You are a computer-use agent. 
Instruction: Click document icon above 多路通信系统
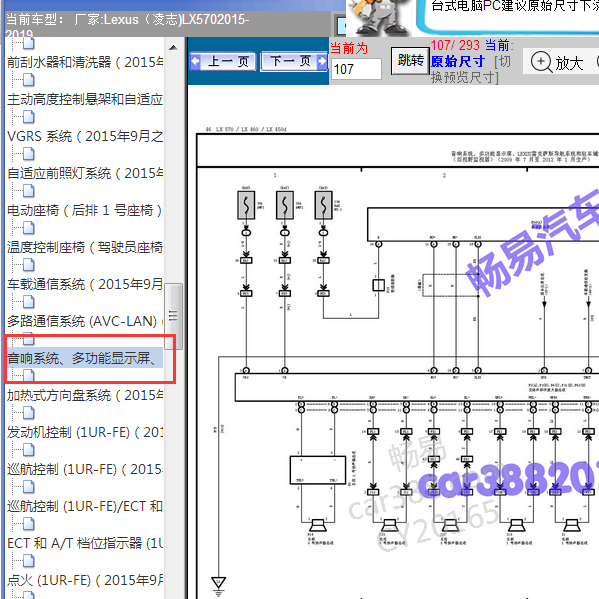pos(29,303)
